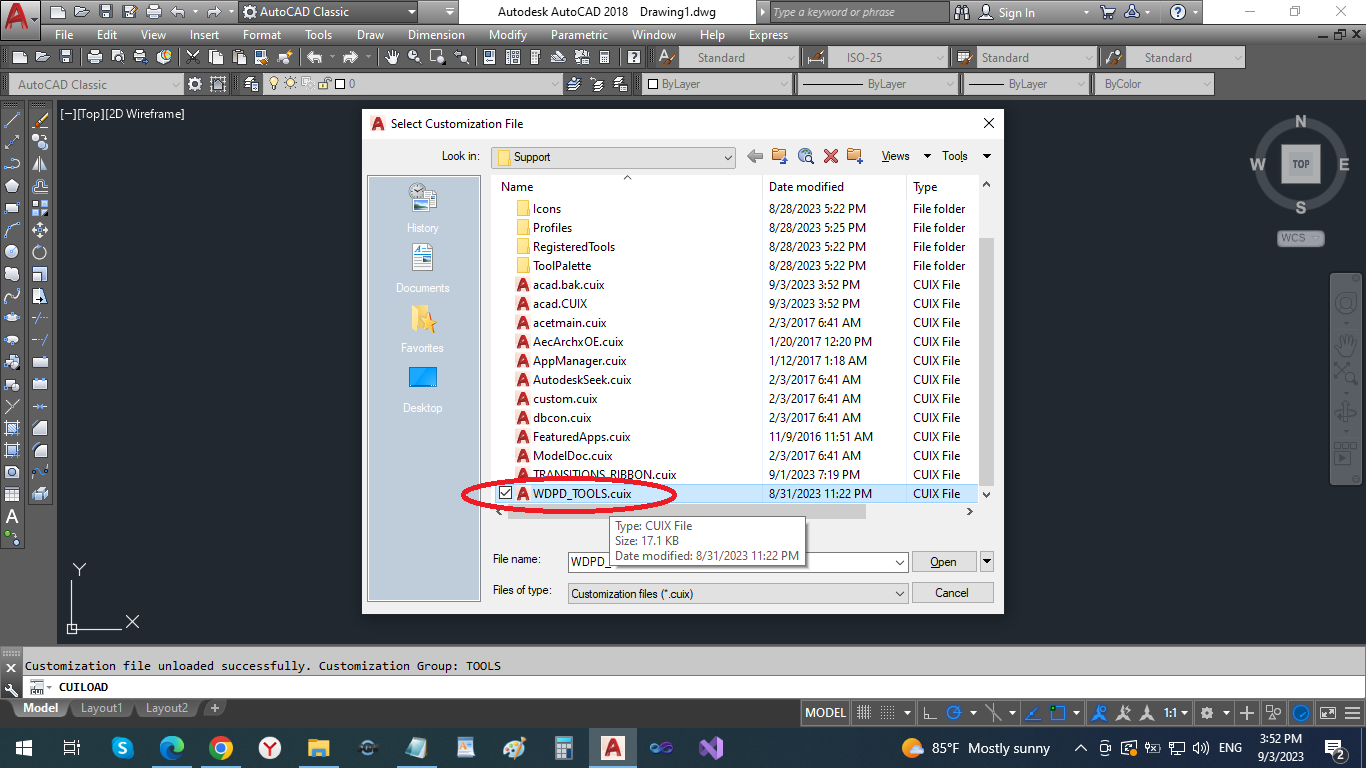The height and width of the screenshot is (768, 1366).
Task: Expand the Look in Support dropdown
Action: [728, 157]
